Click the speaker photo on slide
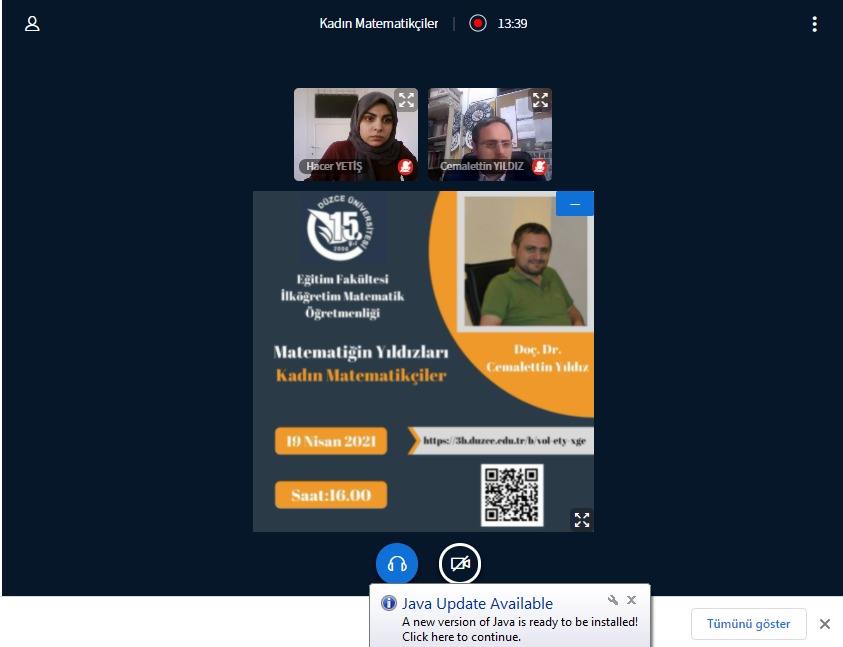The image size is (843, 647). pos(524,262)
